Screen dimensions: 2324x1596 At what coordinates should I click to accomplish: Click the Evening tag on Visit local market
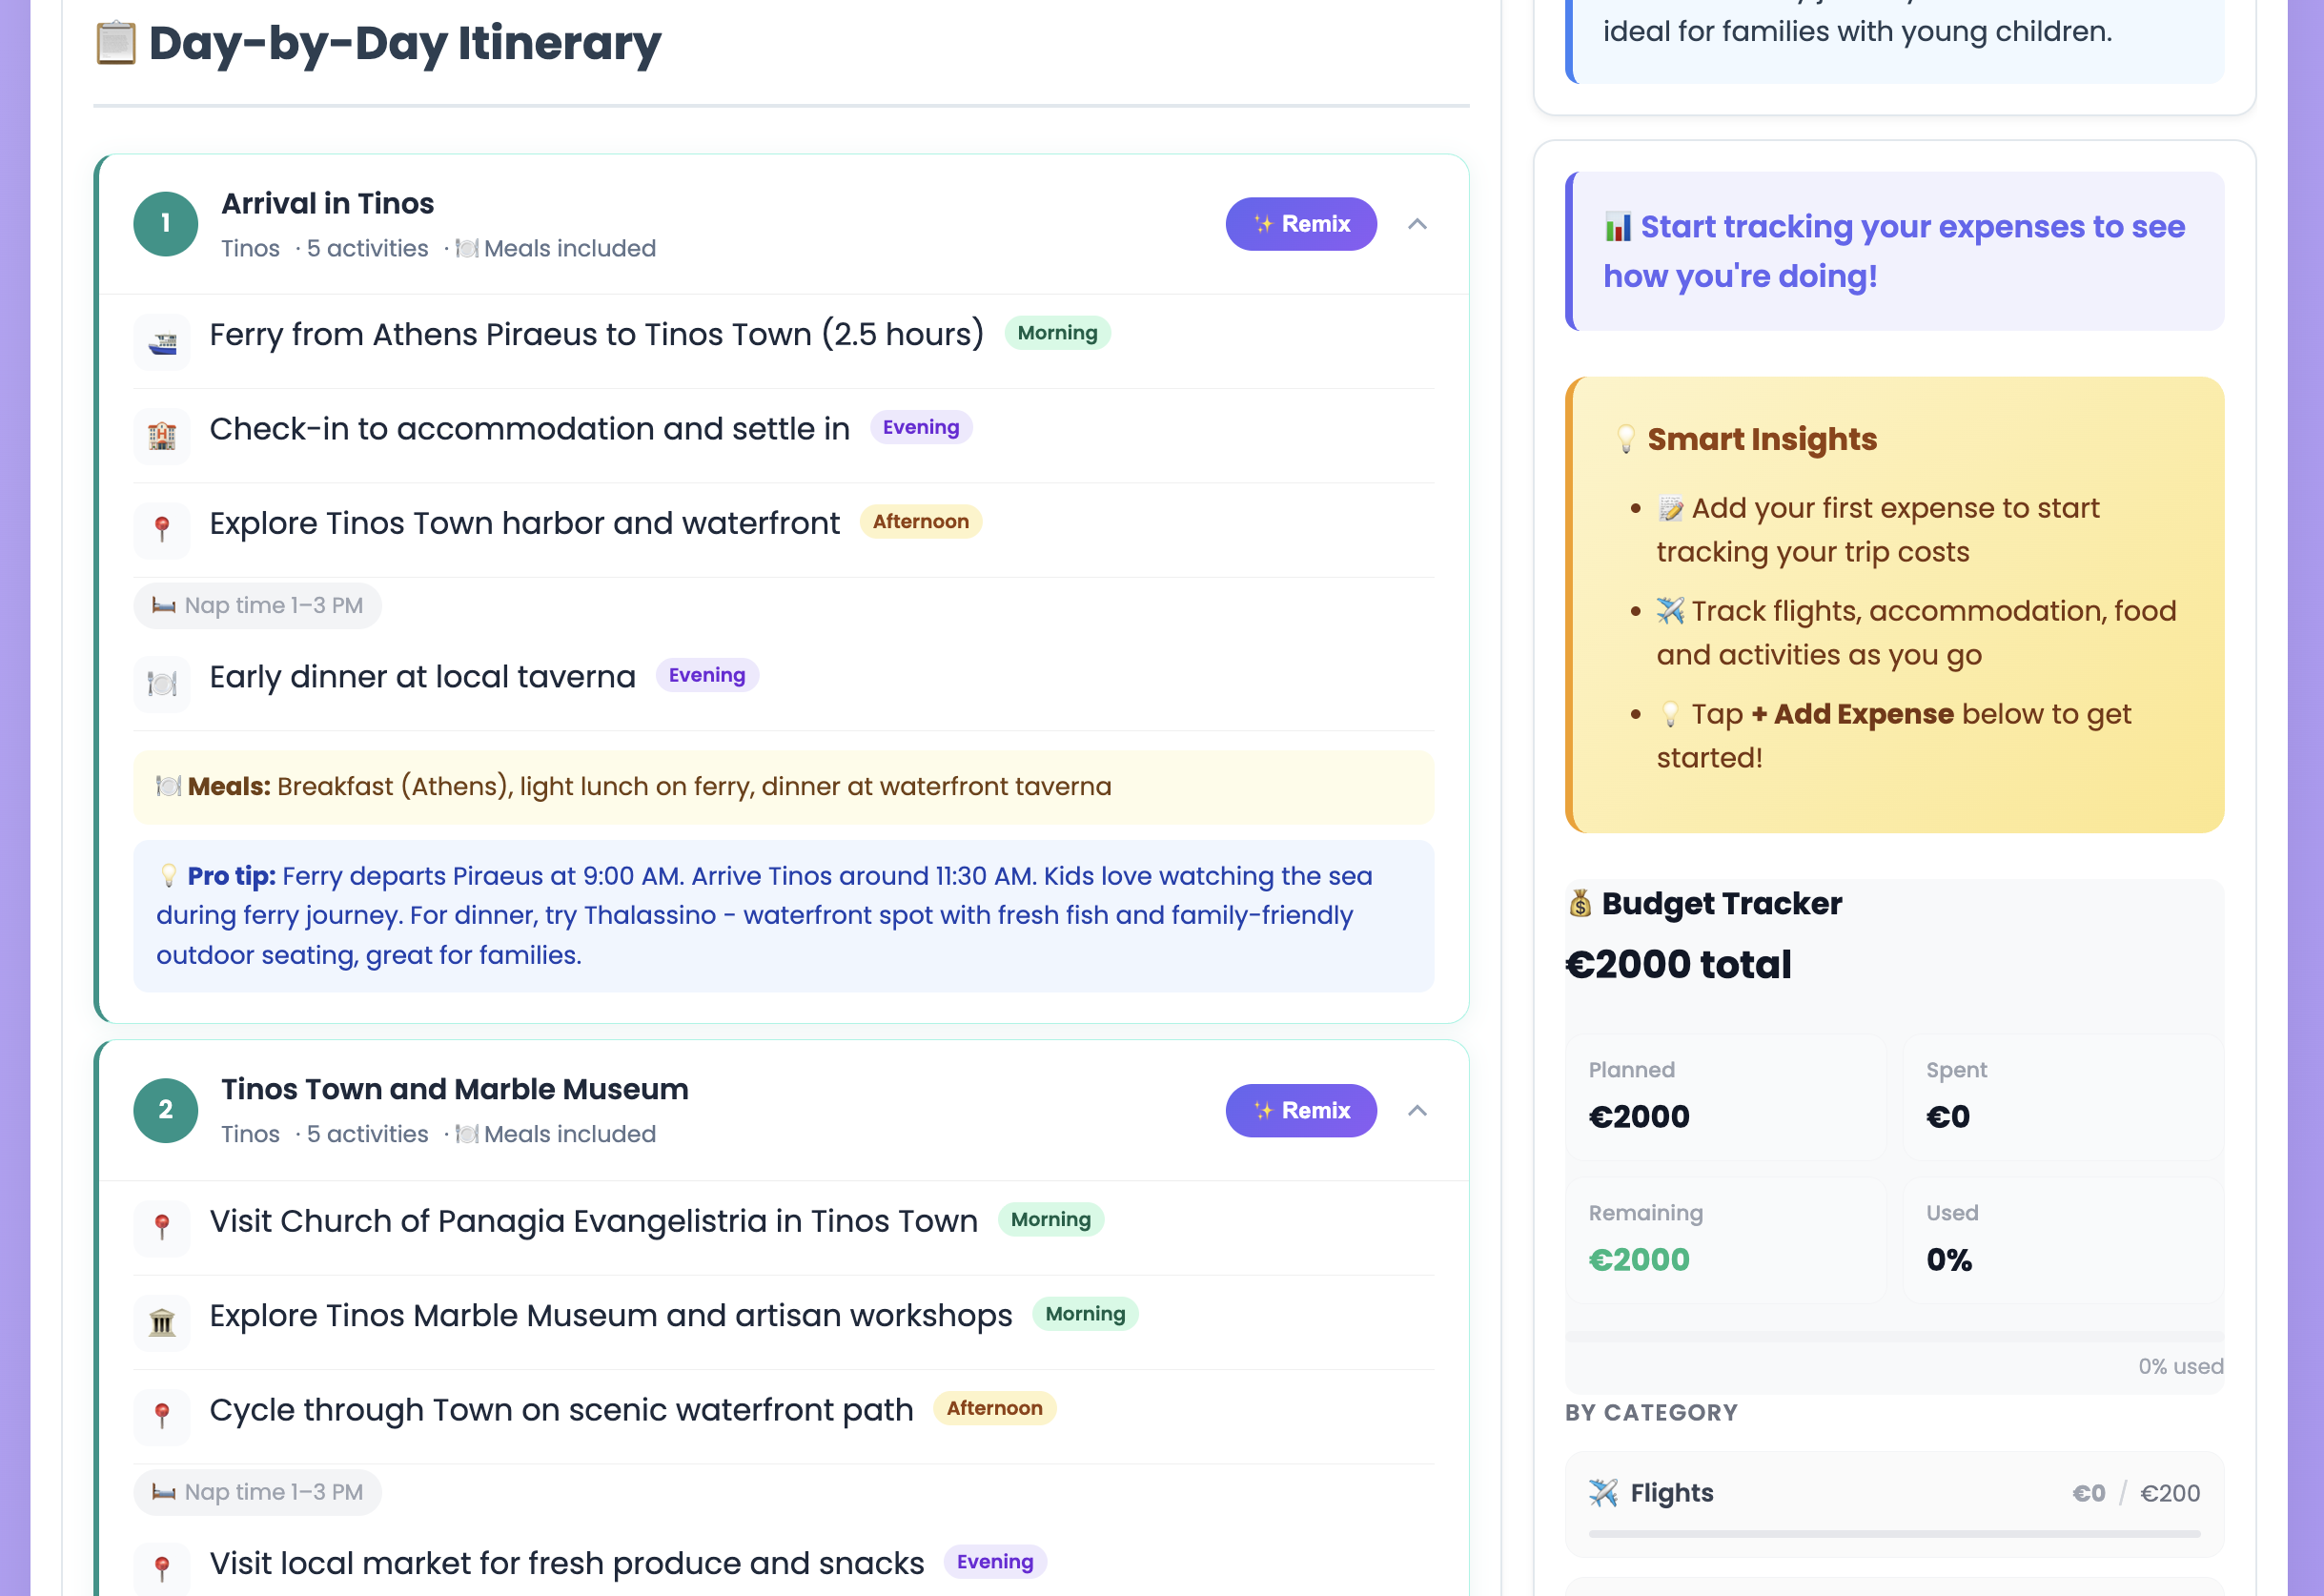coord(995,1563)
